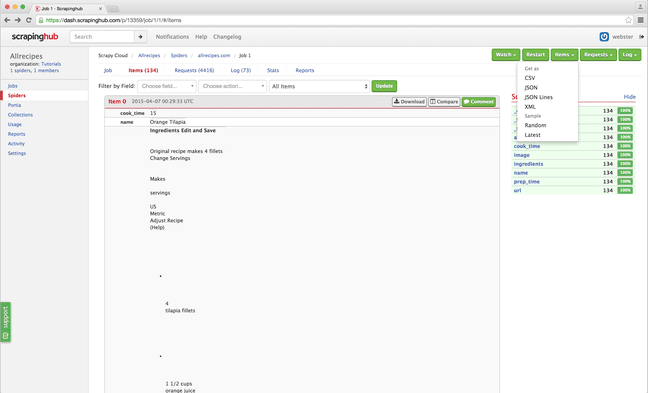This screenshot has width=648, height=393.
Task: Click the browser back arrow
Action: (7, 20)
